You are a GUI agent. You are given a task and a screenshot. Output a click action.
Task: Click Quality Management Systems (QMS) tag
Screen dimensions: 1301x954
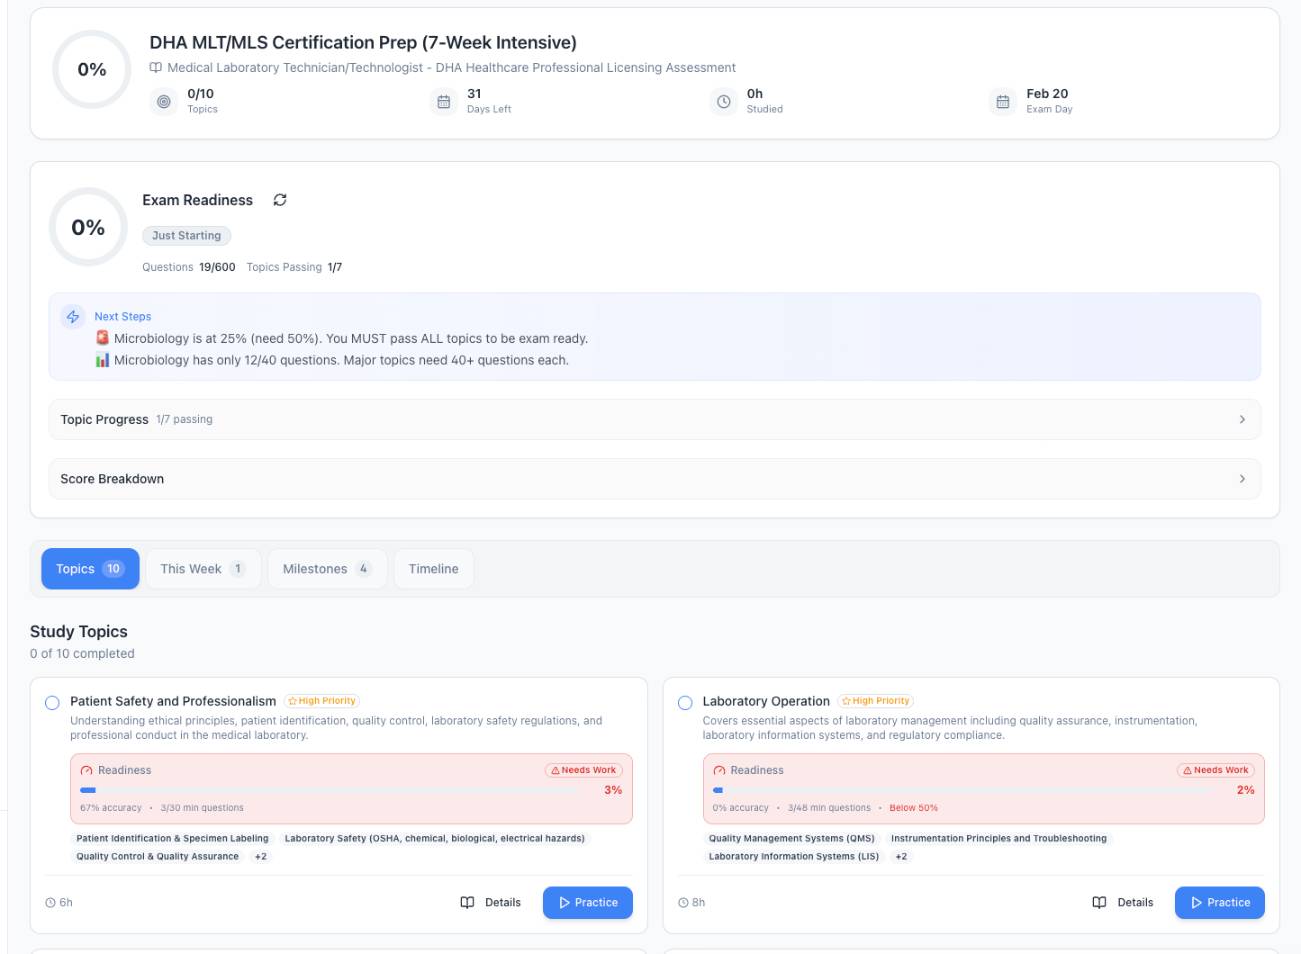coord(792,839)
